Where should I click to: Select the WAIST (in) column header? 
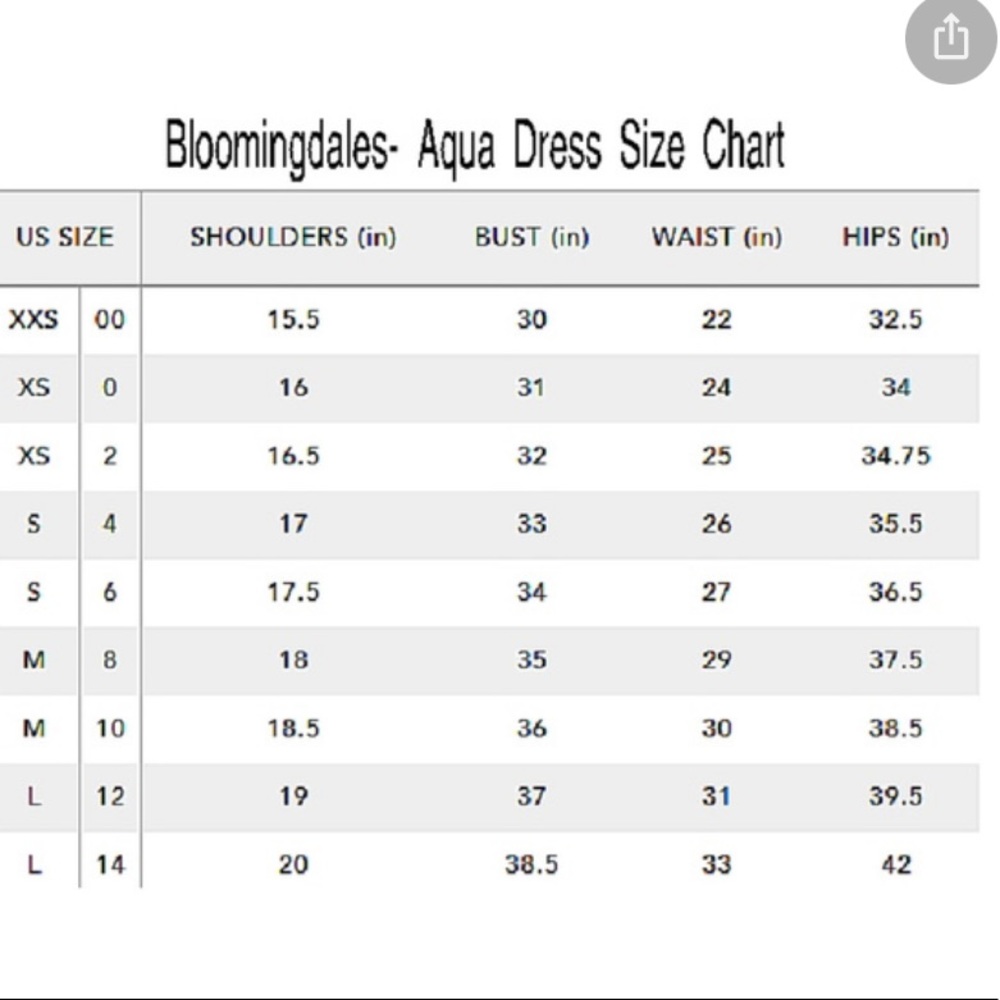coord(717,237)
